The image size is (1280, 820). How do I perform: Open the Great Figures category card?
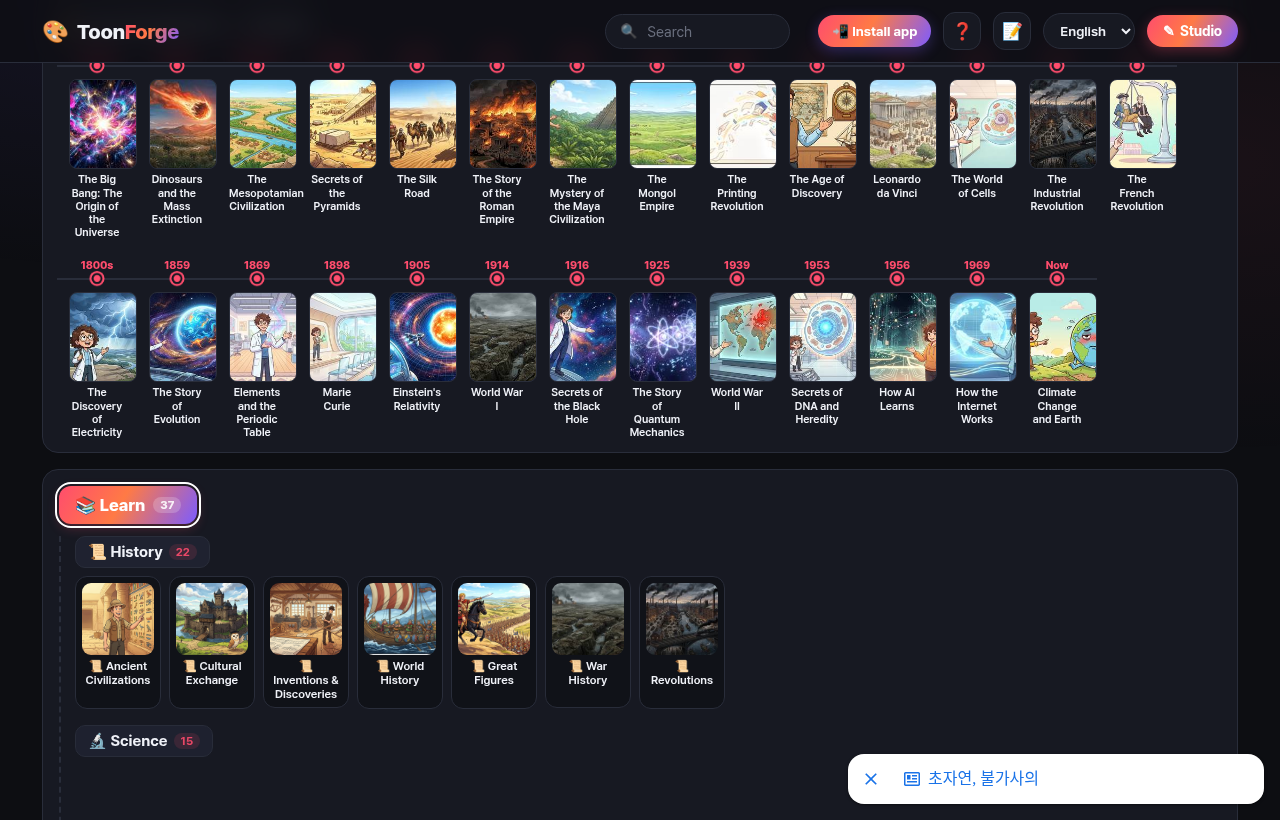point(494,642)
